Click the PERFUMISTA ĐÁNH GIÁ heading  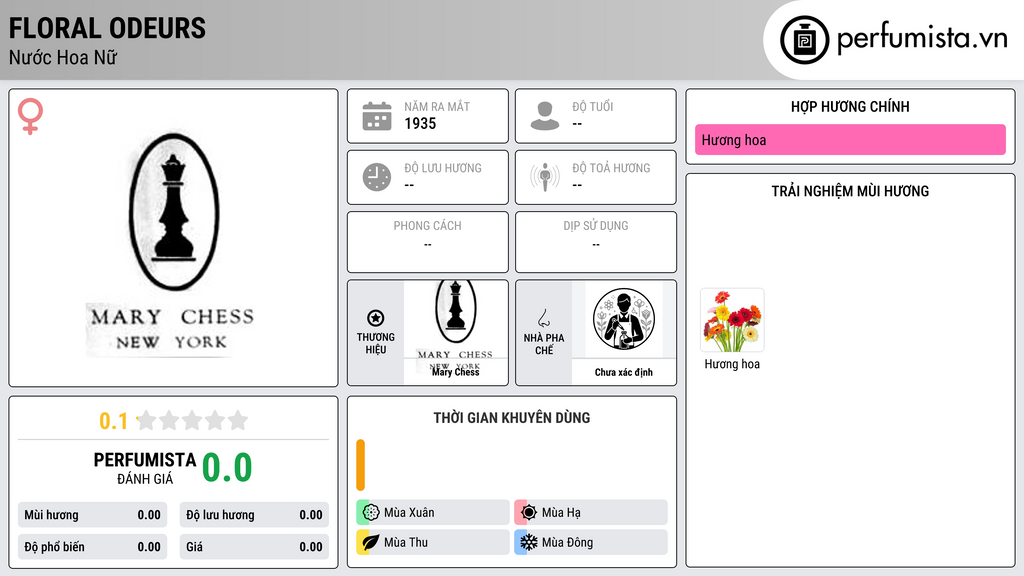145,468
